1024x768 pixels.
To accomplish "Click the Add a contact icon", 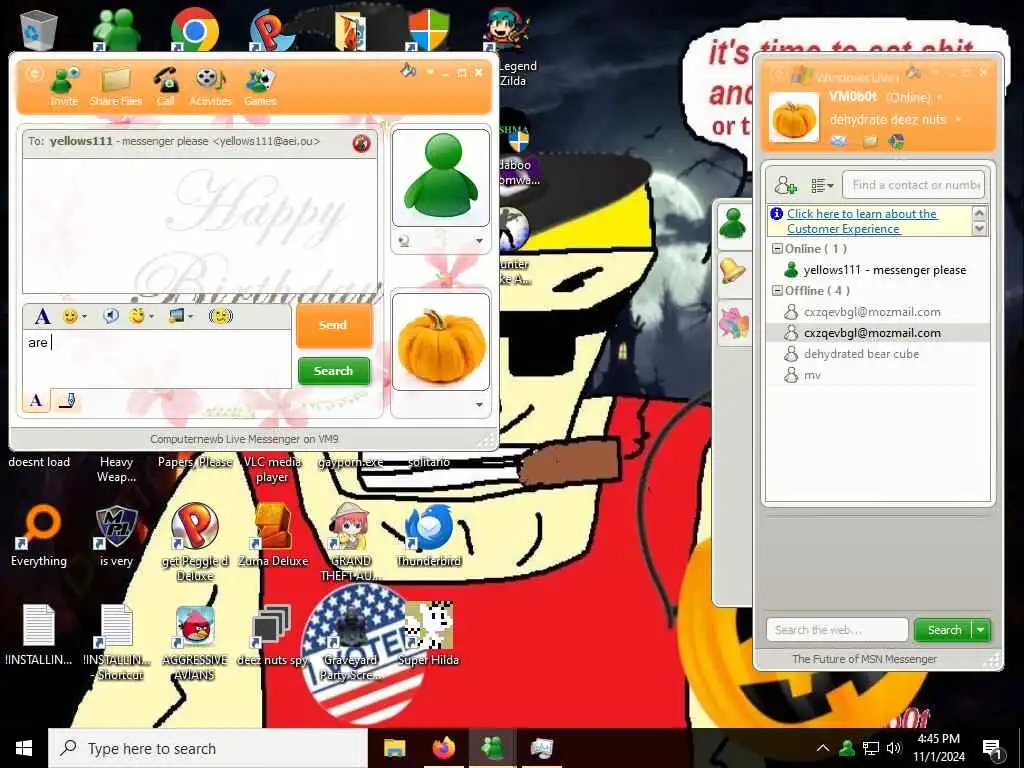I will tap(786, 185).
